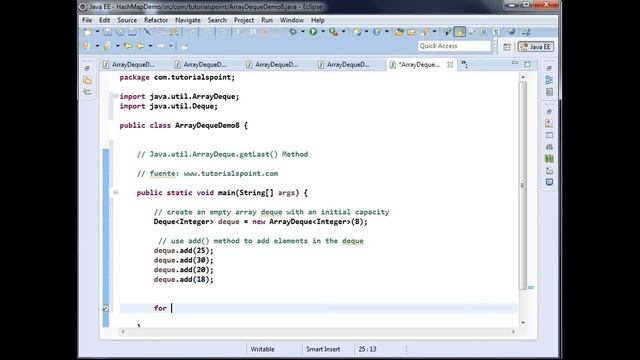The height and width of the screenshot is (360, 640).
Task: Open the New file dropdown arrow
Action: pyautogui.click(x=98, y=31)
